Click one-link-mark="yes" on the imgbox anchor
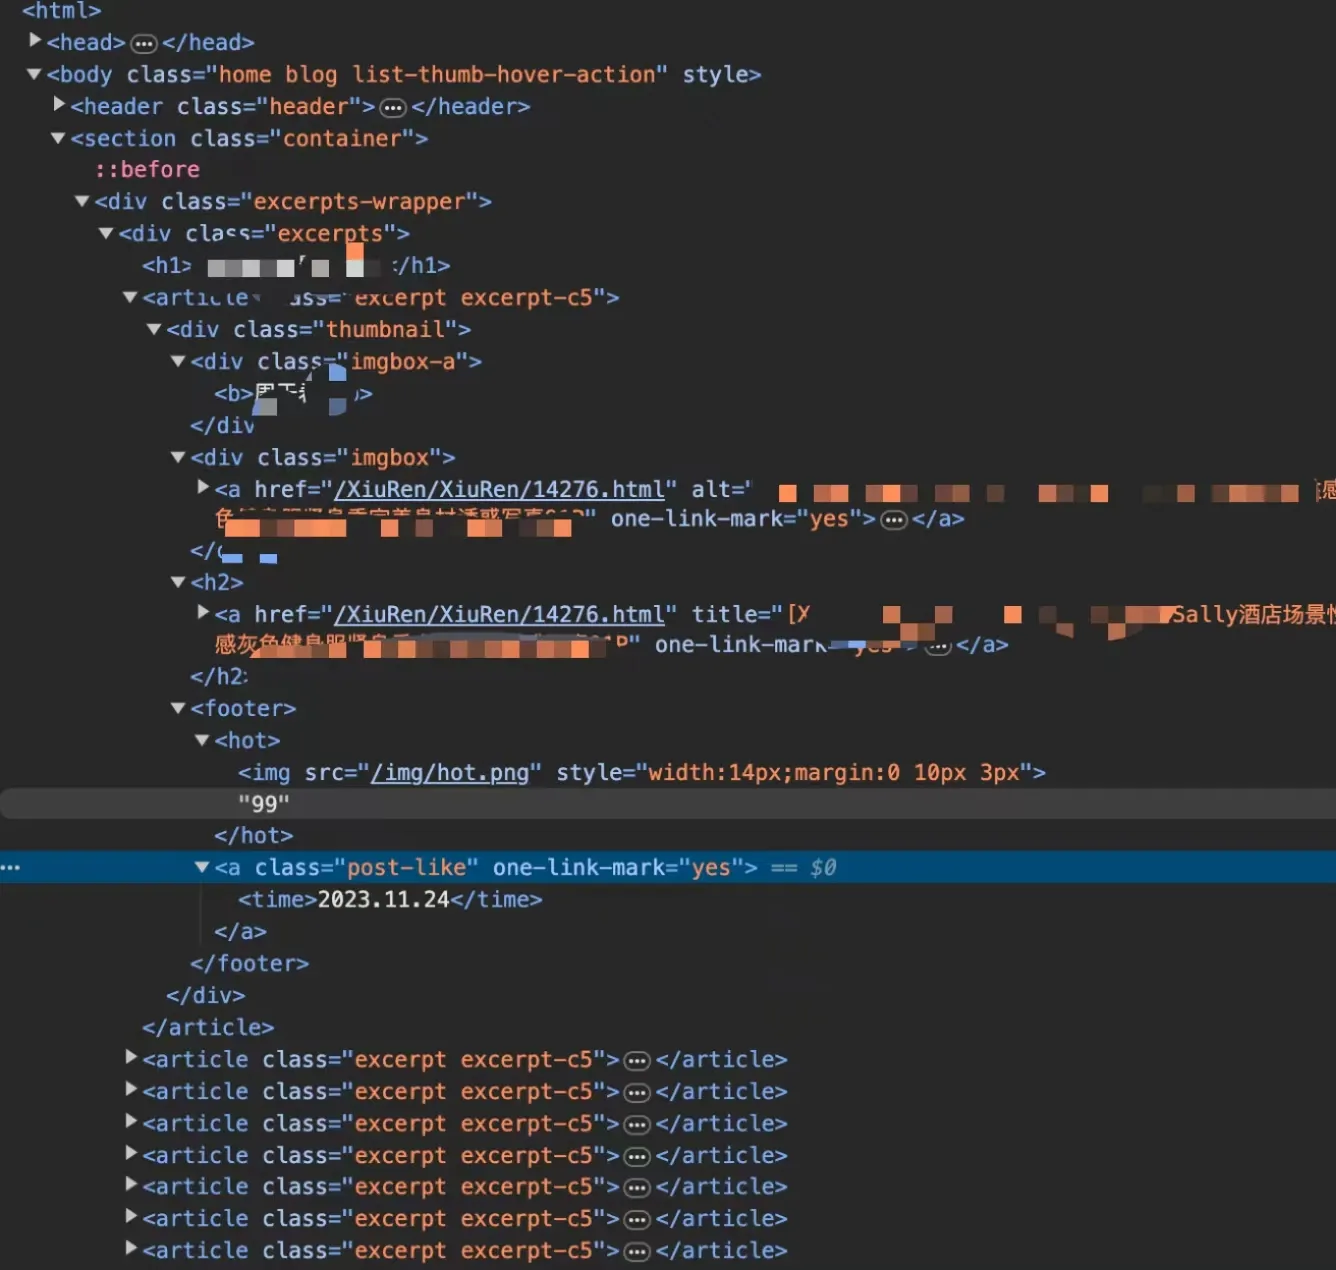Image resolution: width=1336 pixels, height=1270 pixels. (737, 518)
